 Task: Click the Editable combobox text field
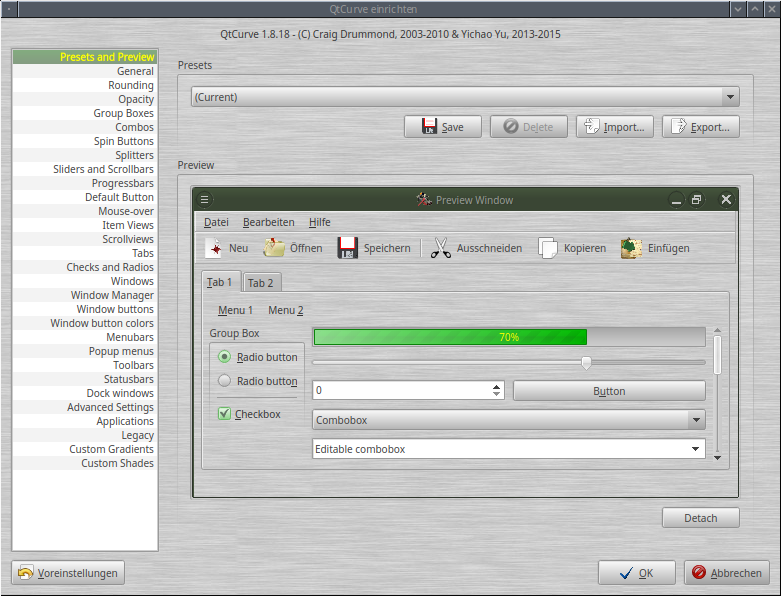[500, 449]
